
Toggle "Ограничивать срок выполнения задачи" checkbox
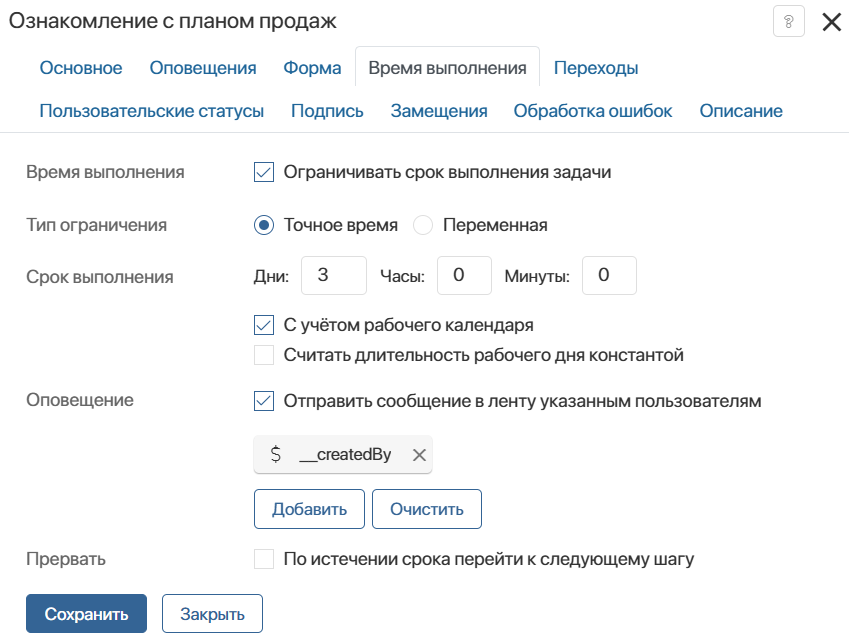pos(264,172)
